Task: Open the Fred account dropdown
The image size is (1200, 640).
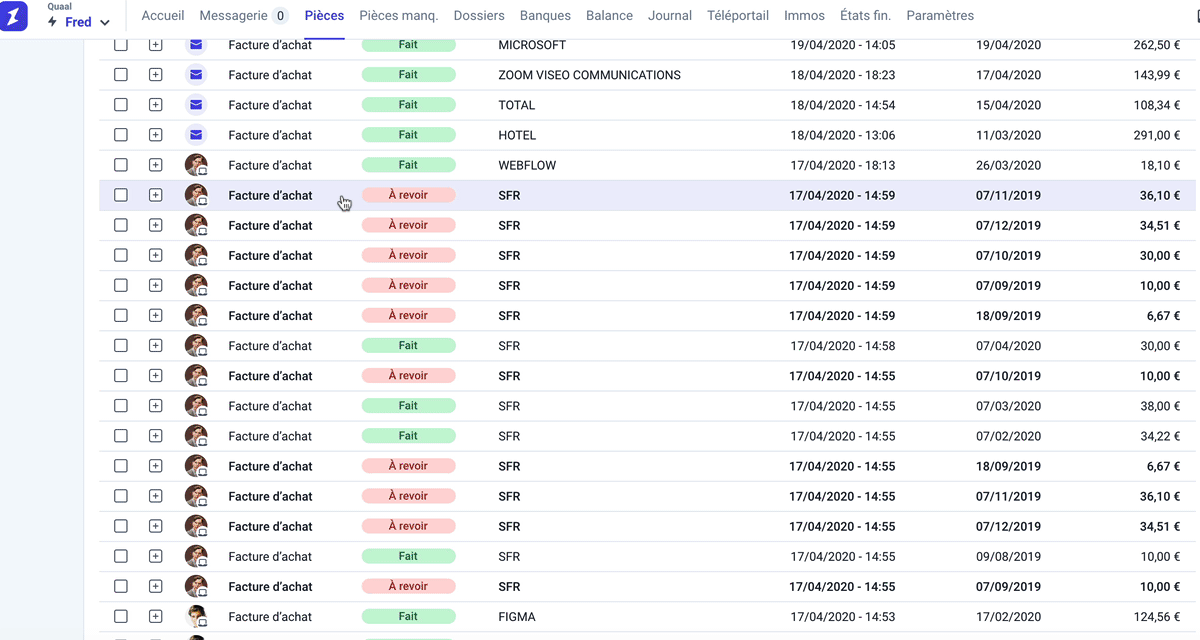Action: click(105, 22)
